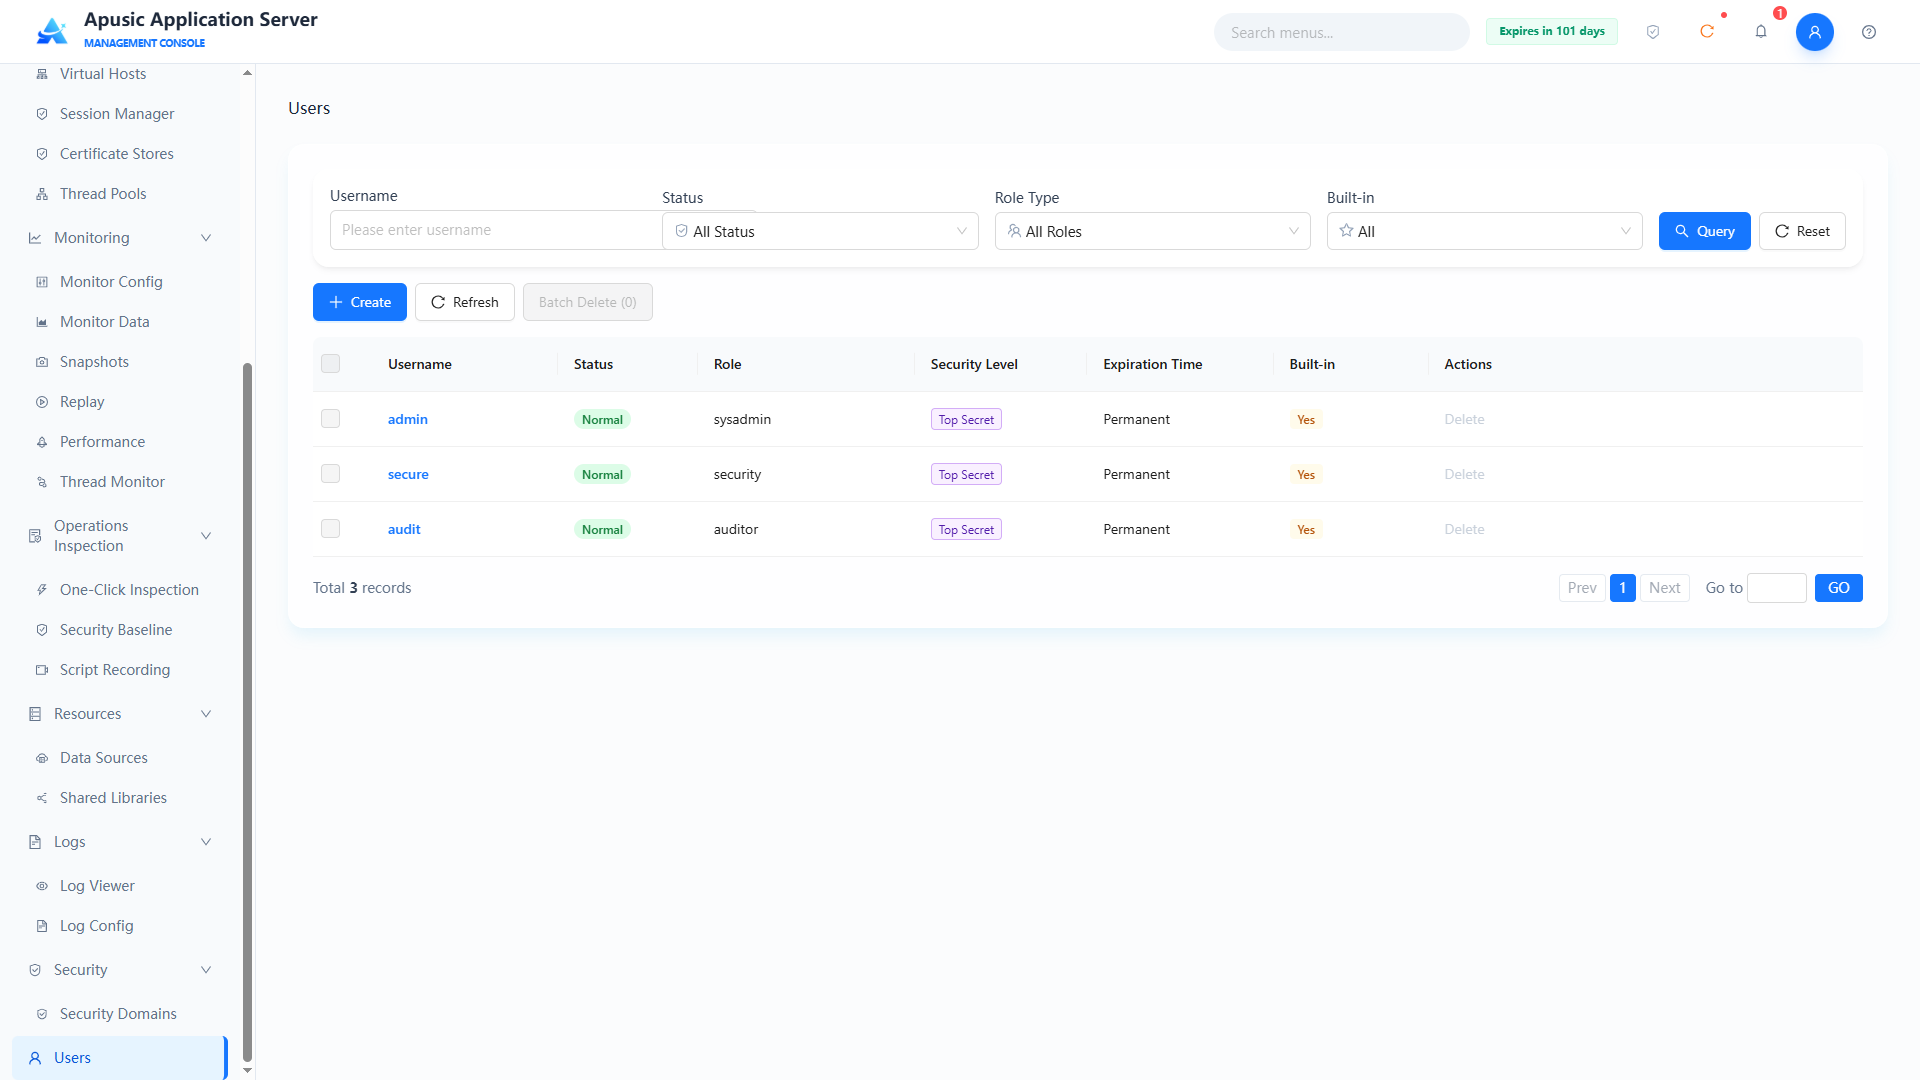Focus the Username filter input

click(496, 230)
